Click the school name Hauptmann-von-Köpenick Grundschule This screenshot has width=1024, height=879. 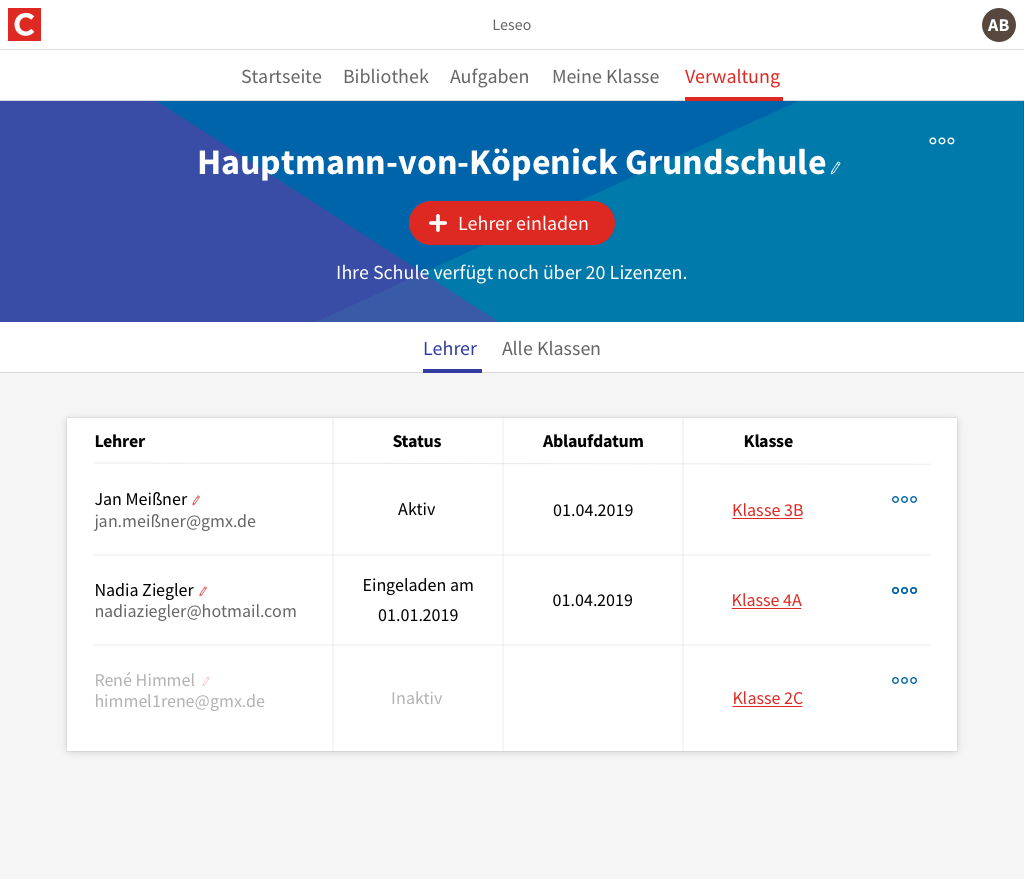511,162
